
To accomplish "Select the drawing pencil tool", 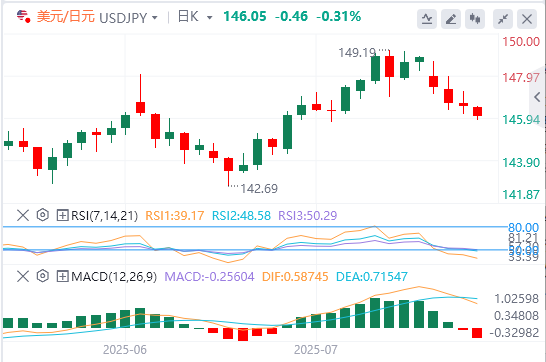I will pyautogui.click(x=451, y=18).
